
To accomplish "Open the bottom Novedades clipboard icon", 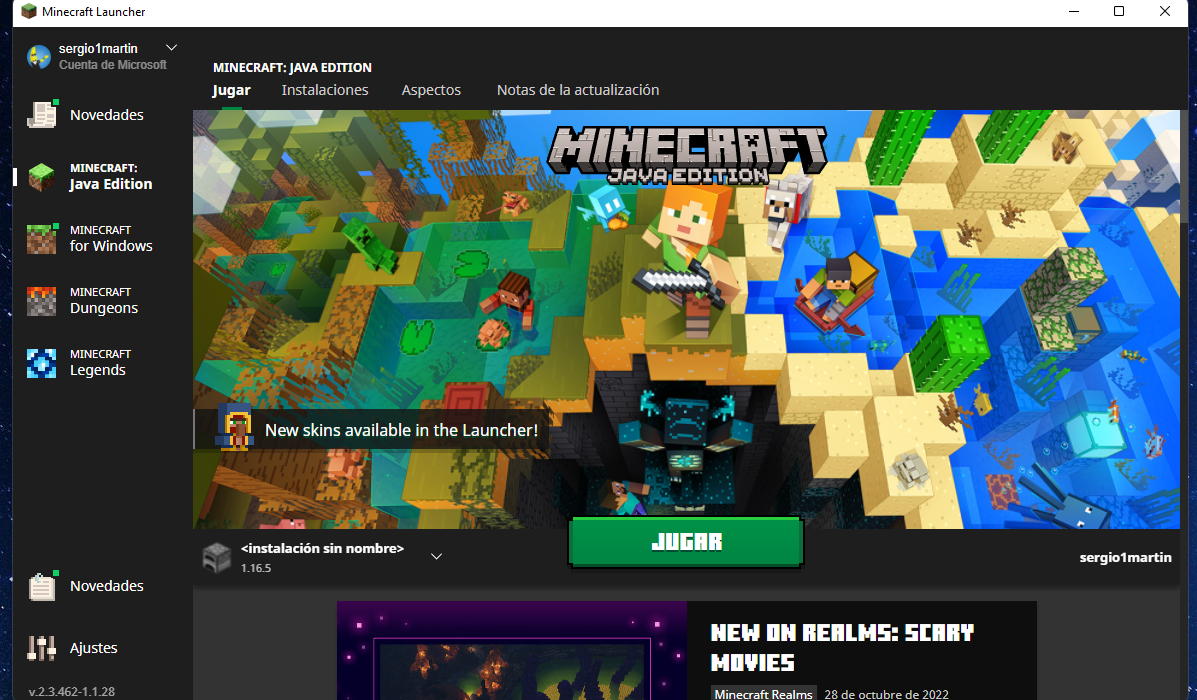I will click(x=42, y=585).
